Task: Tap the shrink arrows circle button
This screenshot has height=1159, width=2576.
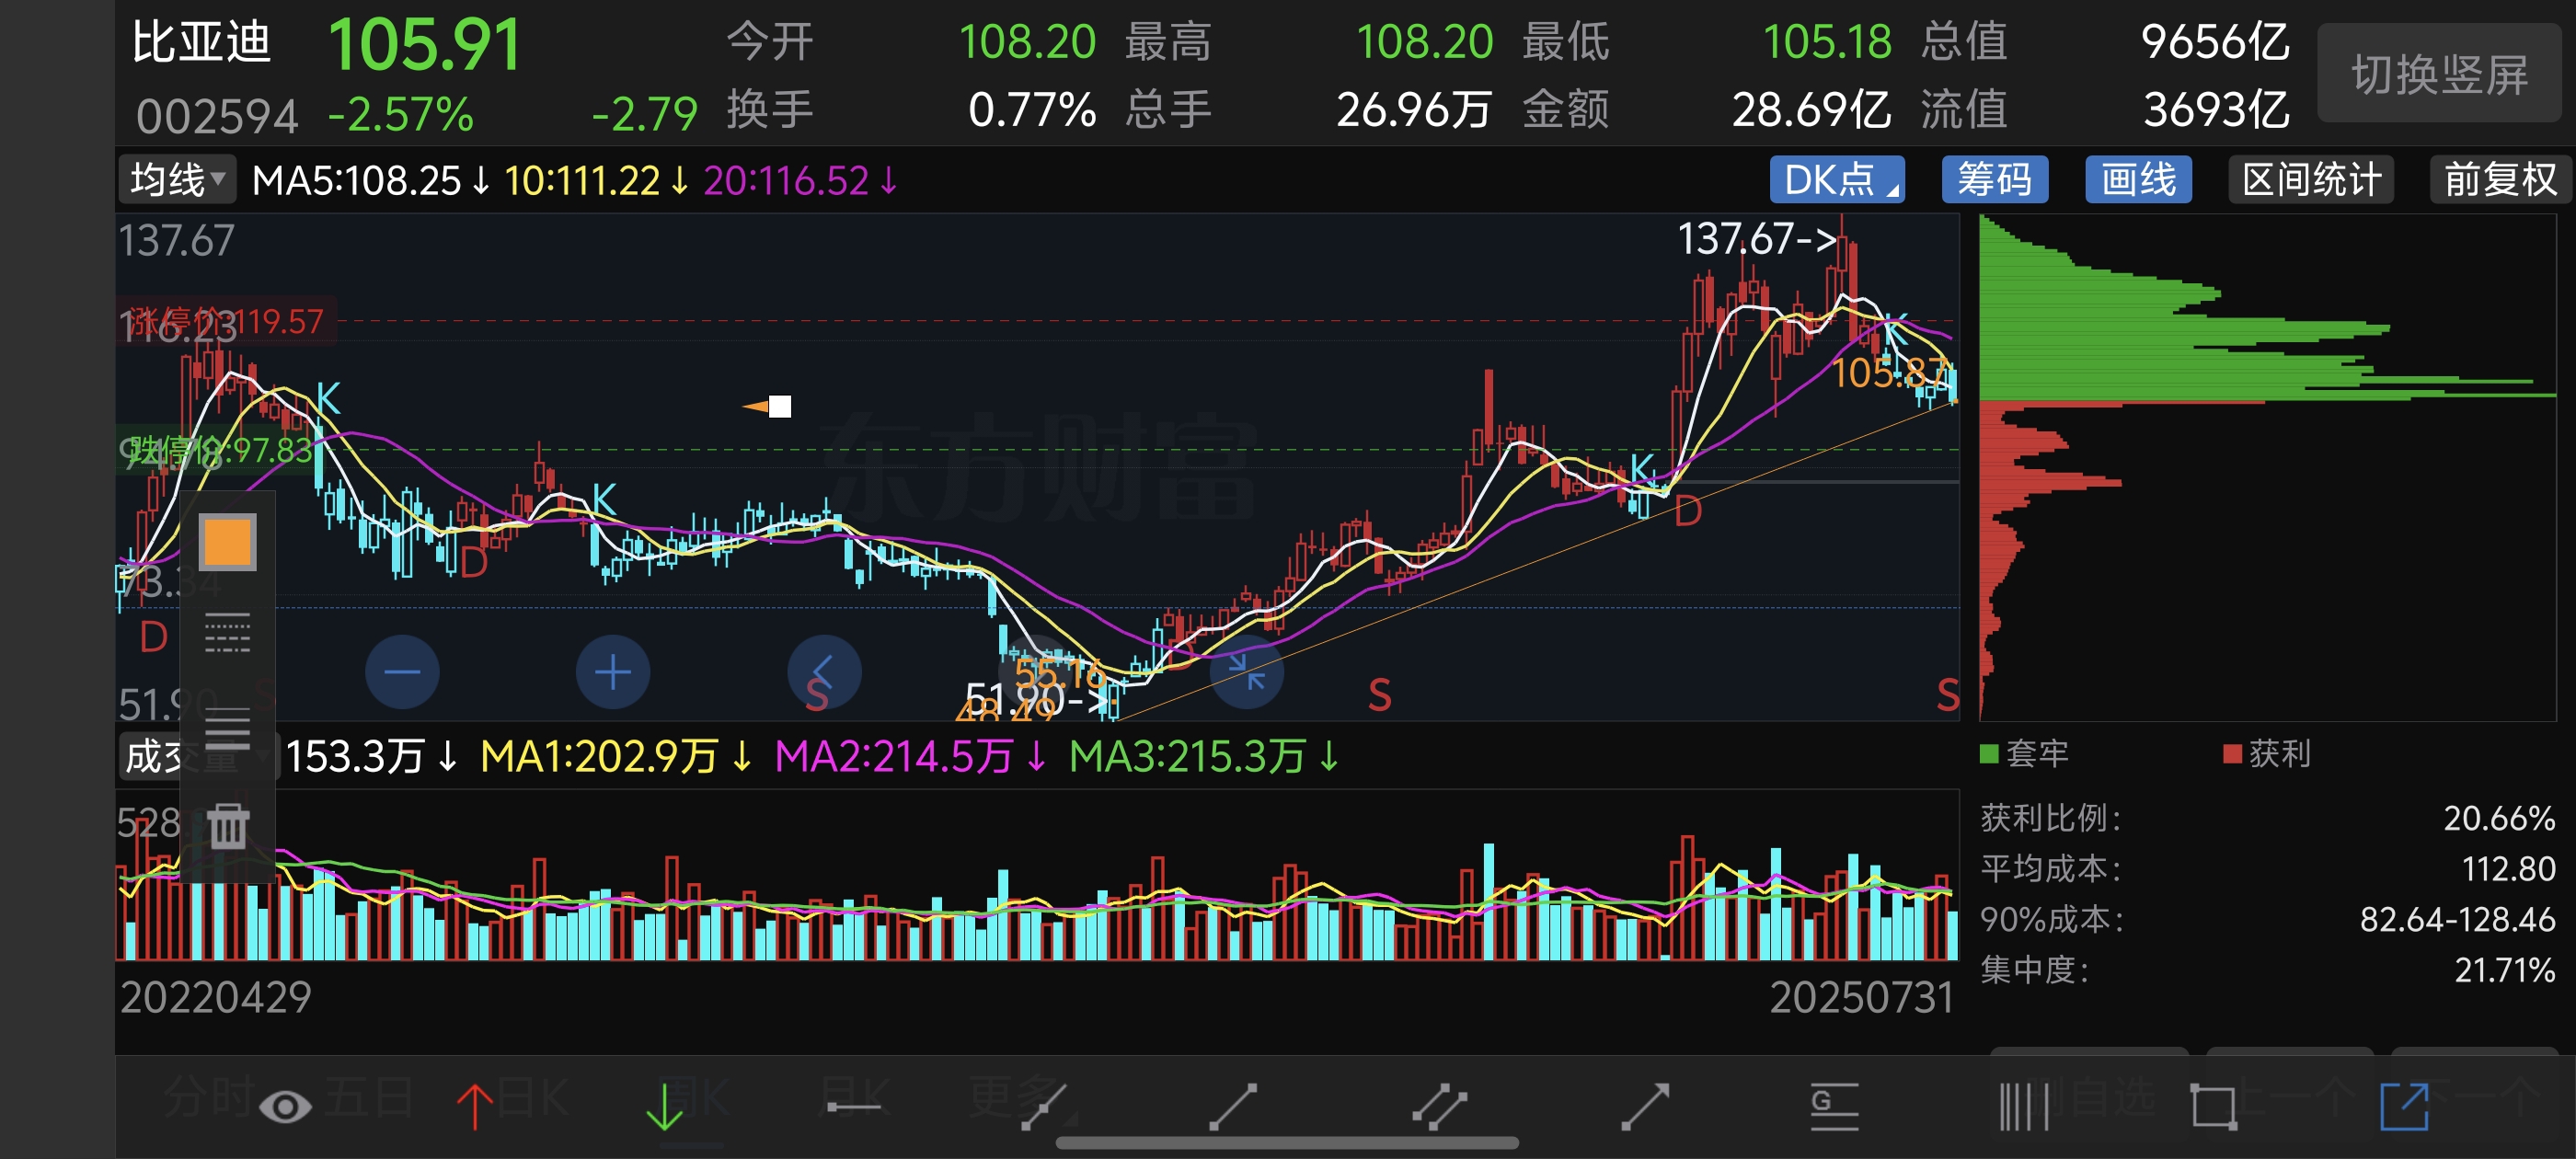Action: (1246, 672)
